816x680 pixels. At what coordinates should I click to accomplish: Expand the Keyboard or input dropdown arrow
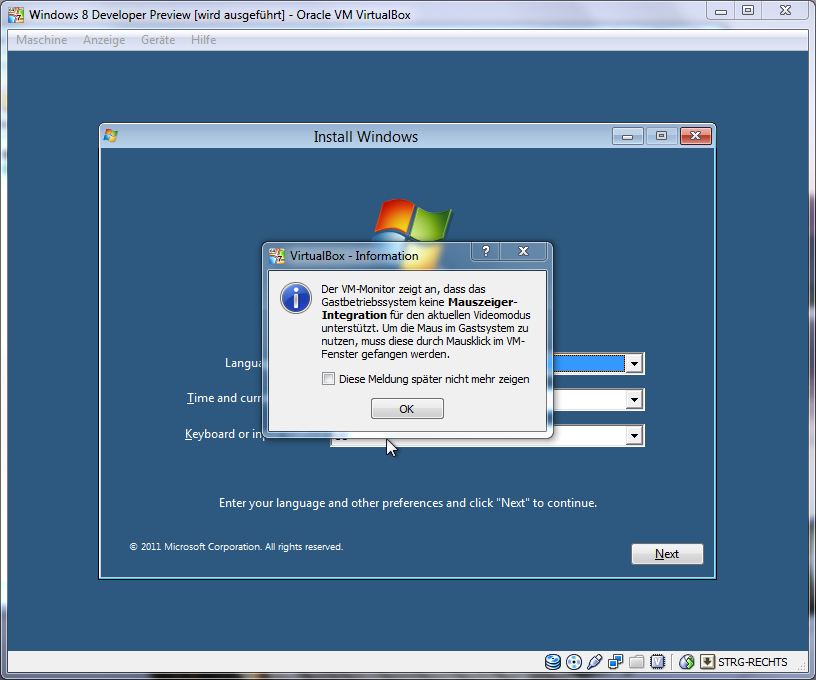634,435
